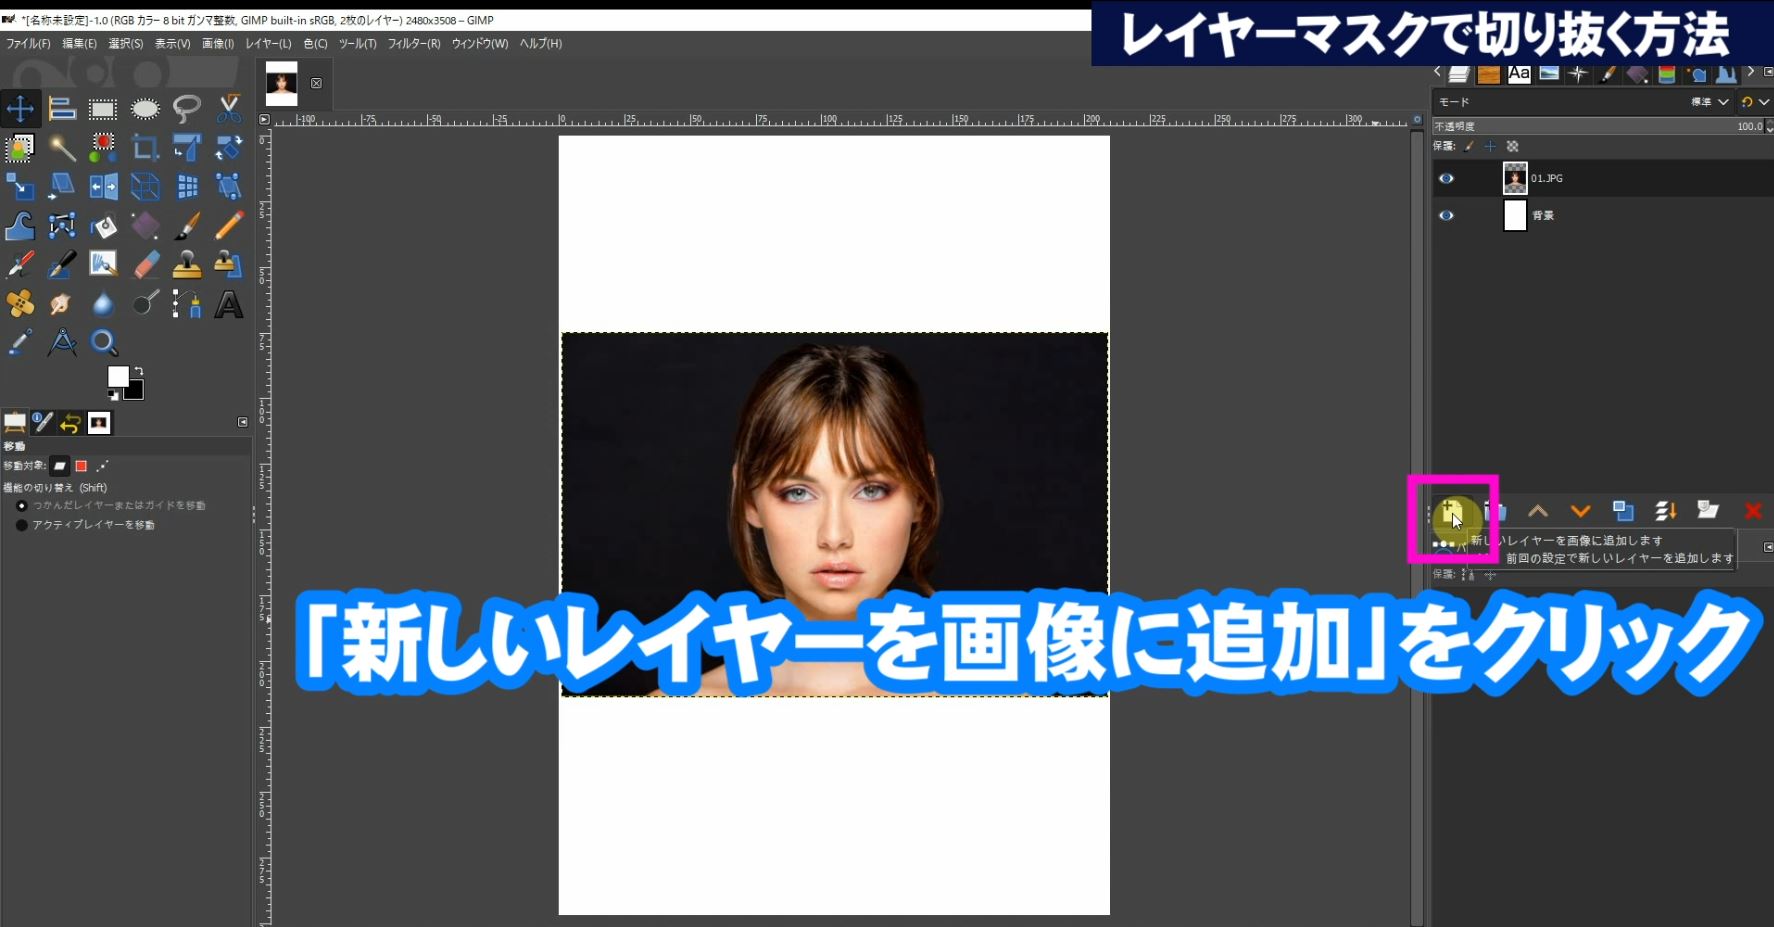Viewport: 1774px width, 927px height.
Task: Open the レイヤー(L) menu
Action: (268, 44)
